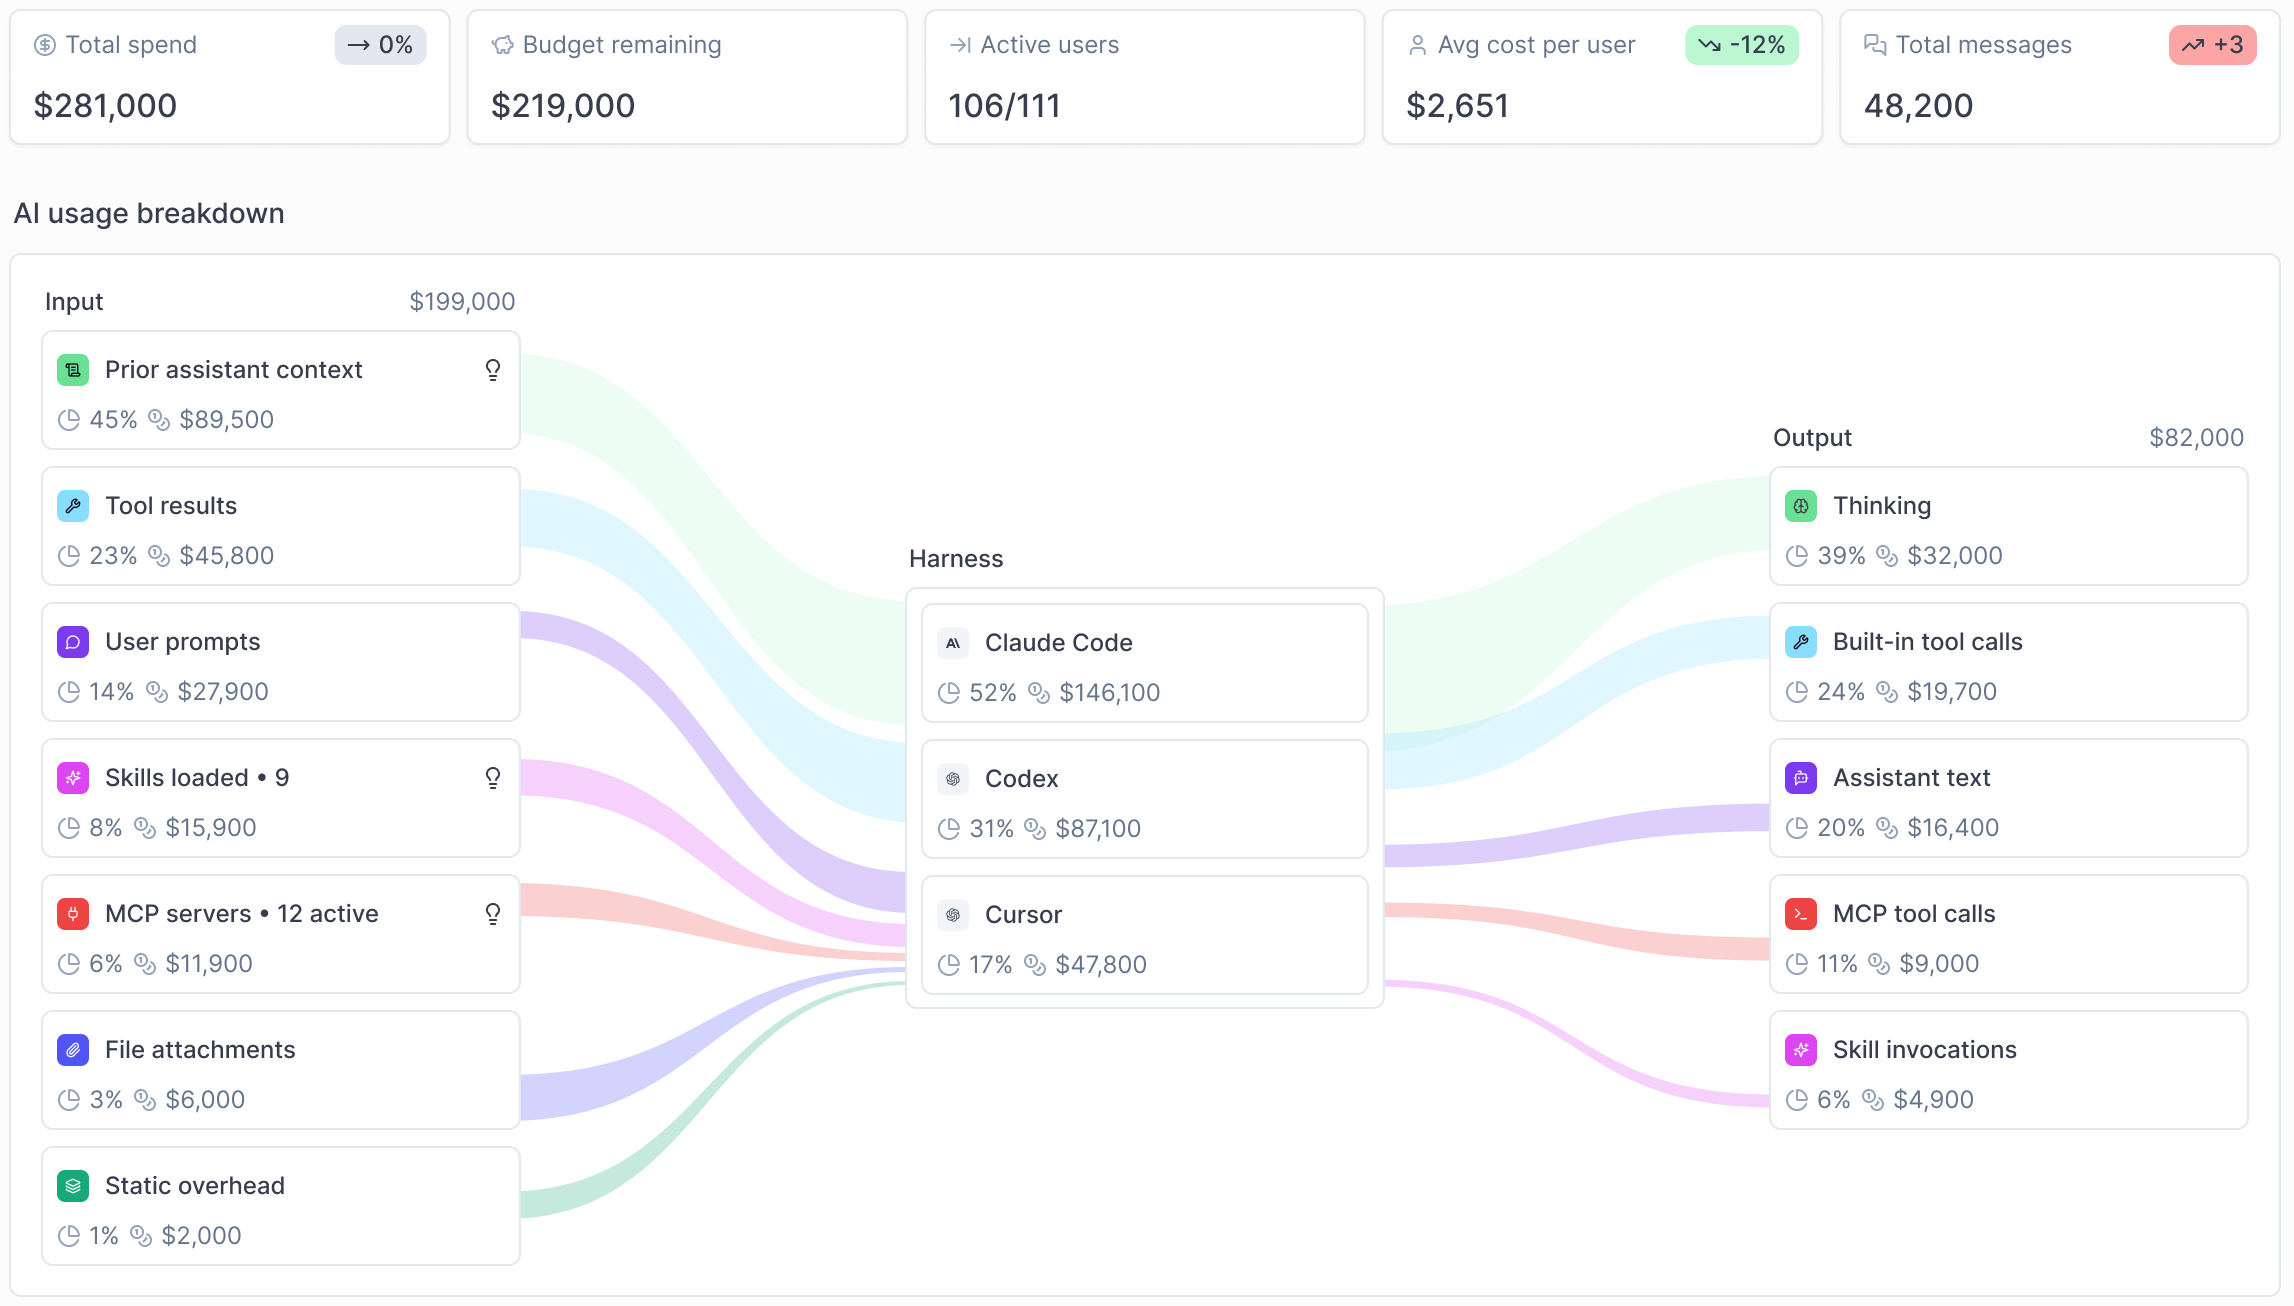This screenshot has width=2294, height=1306.
Task: Click the Skill invocations sparkle icon
Action: (1801, 1050)
